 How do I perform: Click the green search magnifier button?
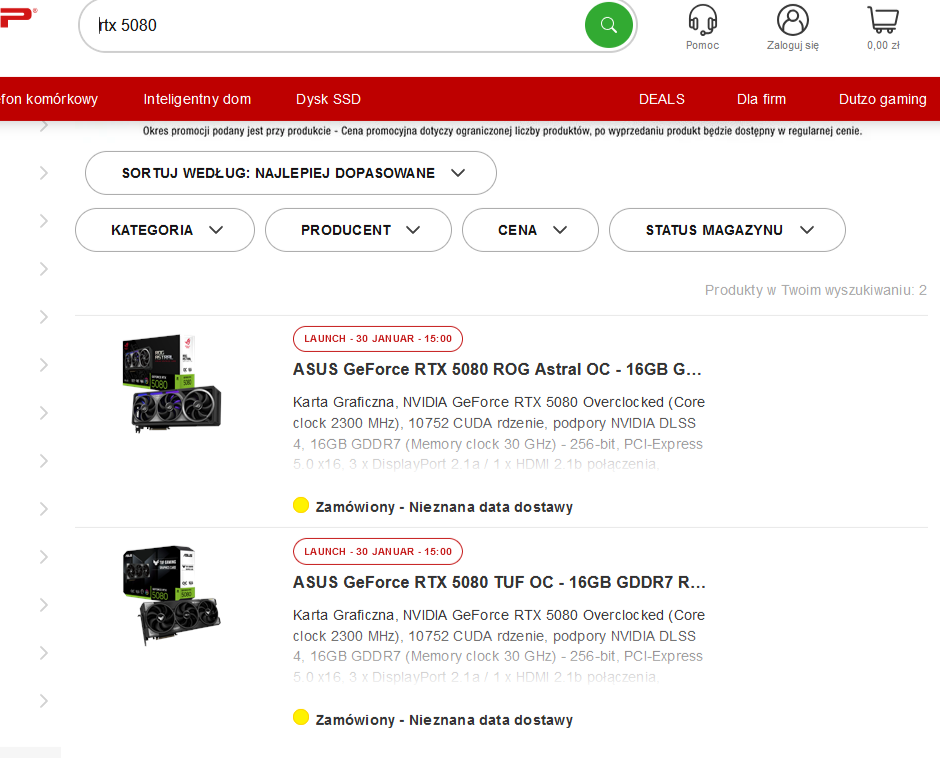[x=608, y=25]
